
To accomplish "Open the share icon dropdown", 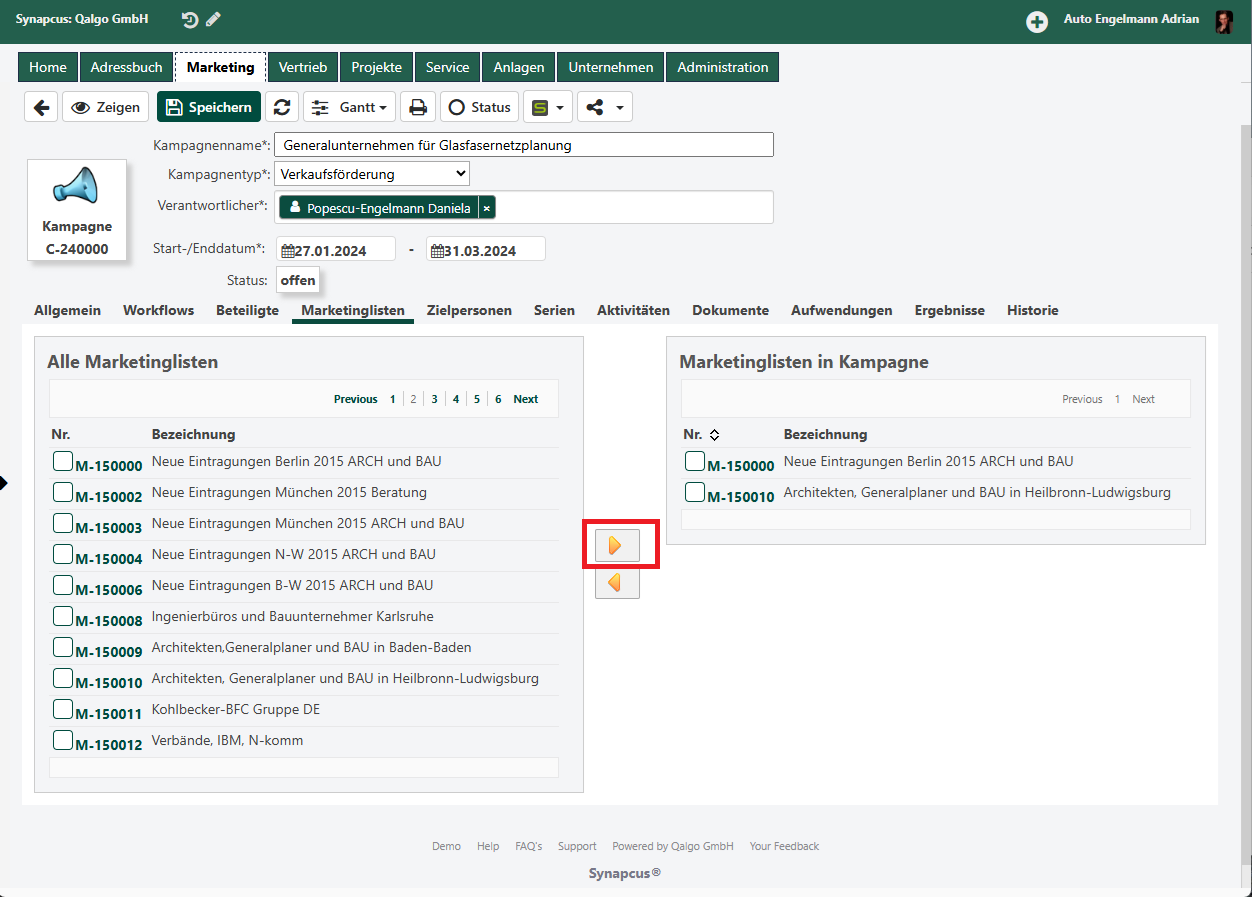I will coord(604,107).
